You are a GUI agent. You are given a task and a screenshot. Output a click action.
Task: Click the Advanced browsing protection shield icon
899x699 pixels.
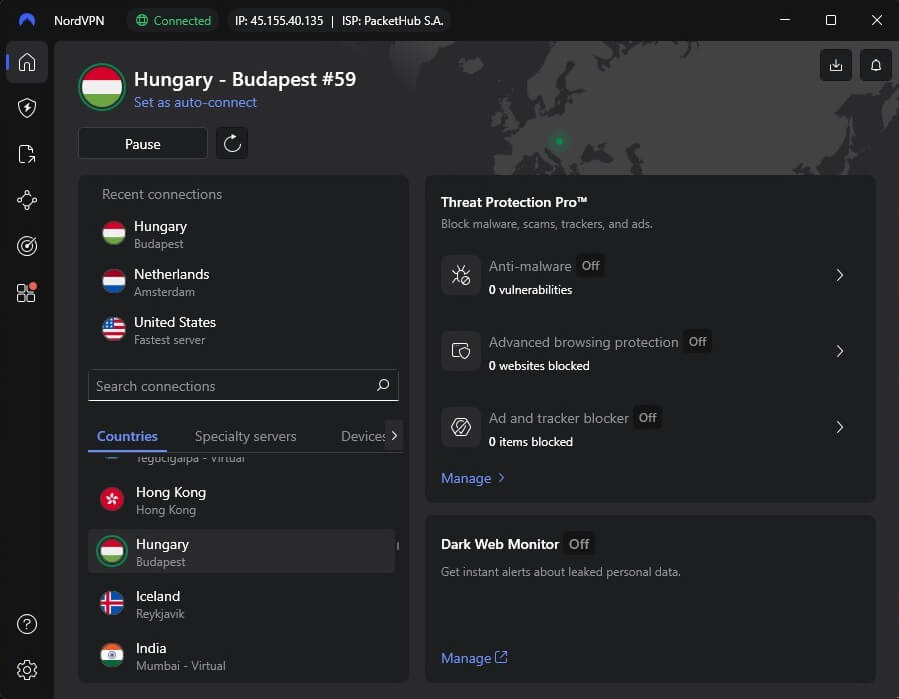point(460,351)
